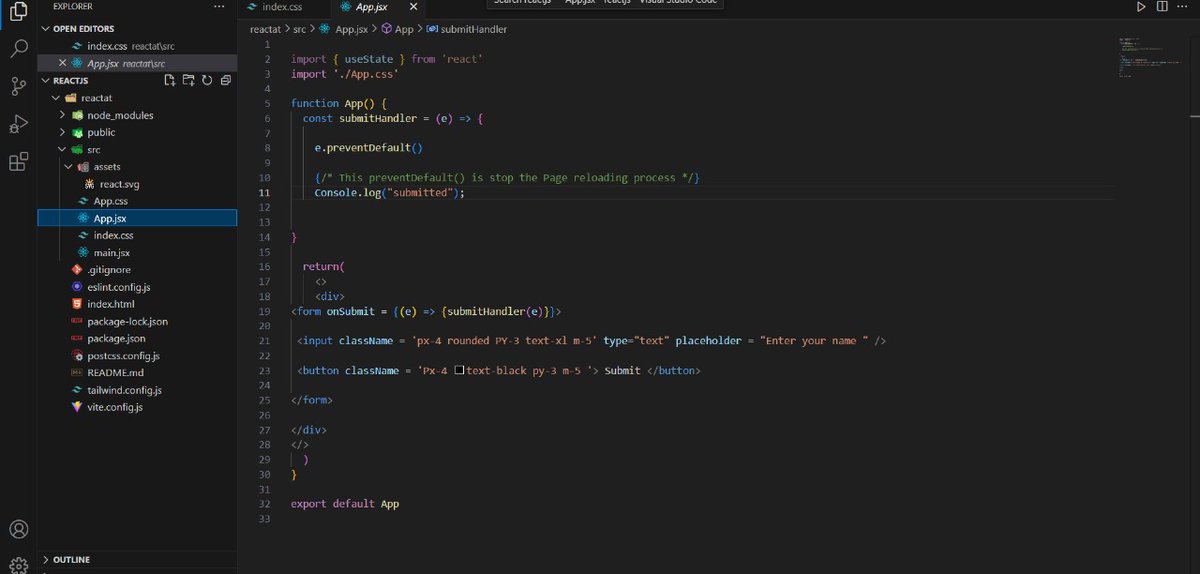Click submitHandler in the breadcrumb
Viewport: 1200px width, 574px height.
click(466, 29)
